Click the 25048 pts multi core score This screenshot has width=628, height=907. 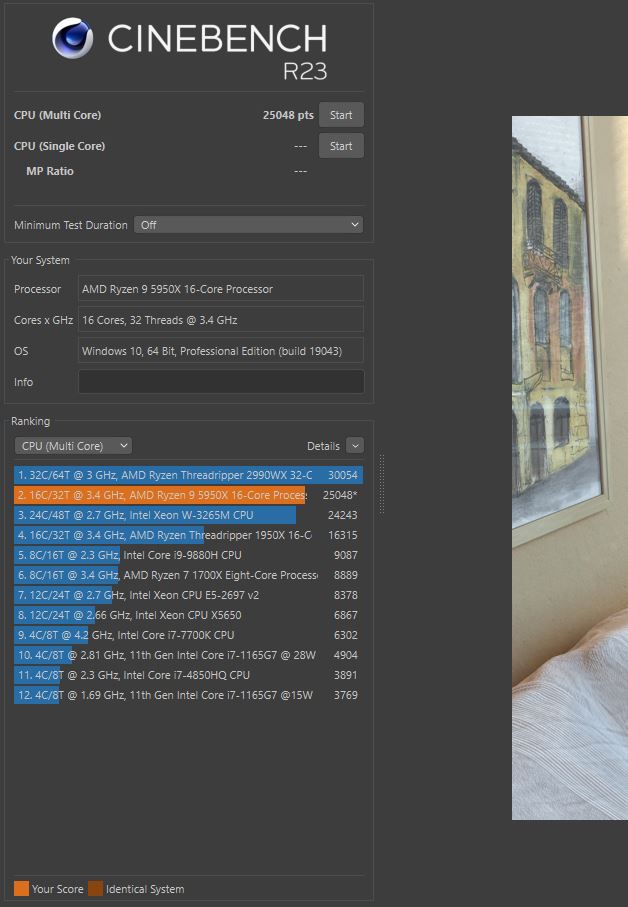pyautogui.click(x=288, y=115)
